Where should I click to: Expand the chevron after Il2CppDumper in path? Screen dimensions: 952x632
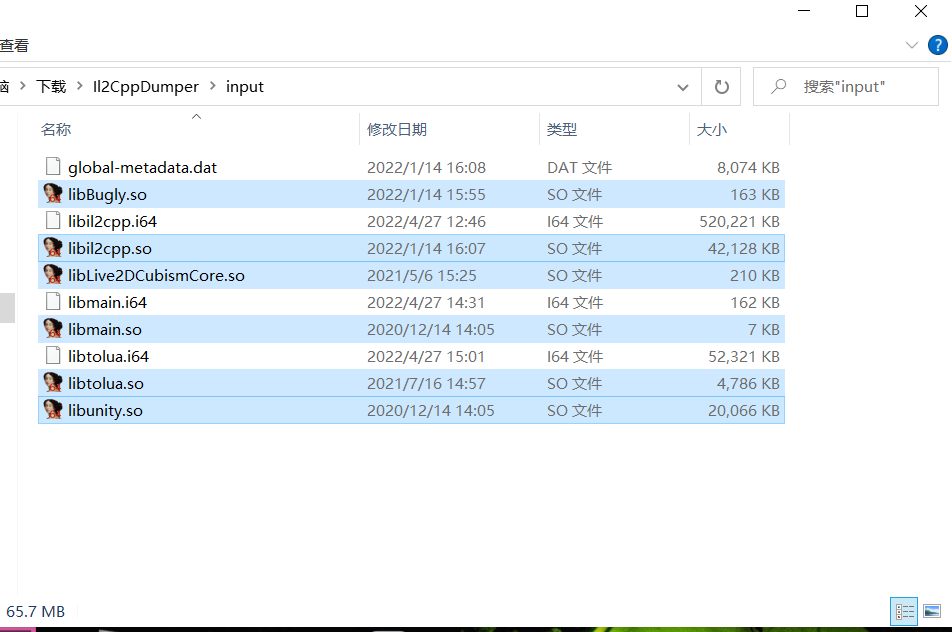coord(212,87)
